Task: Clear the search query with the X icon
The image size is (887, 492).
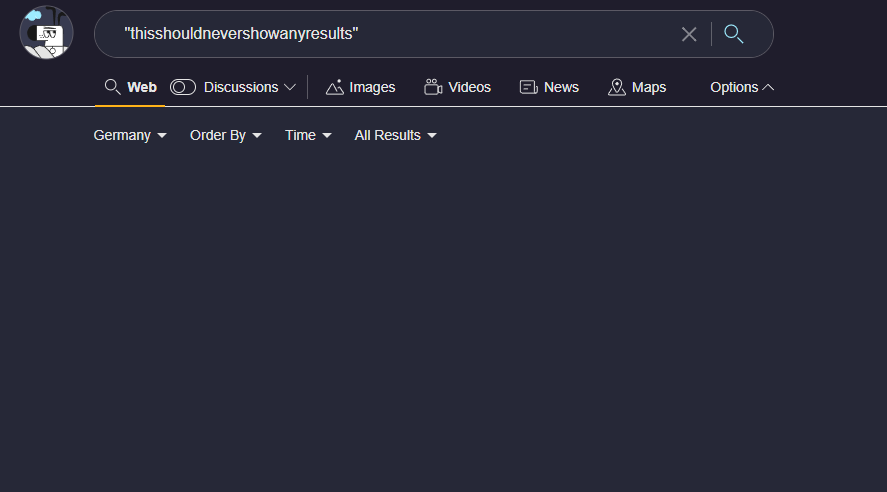Action: click(x=689, y=34)
